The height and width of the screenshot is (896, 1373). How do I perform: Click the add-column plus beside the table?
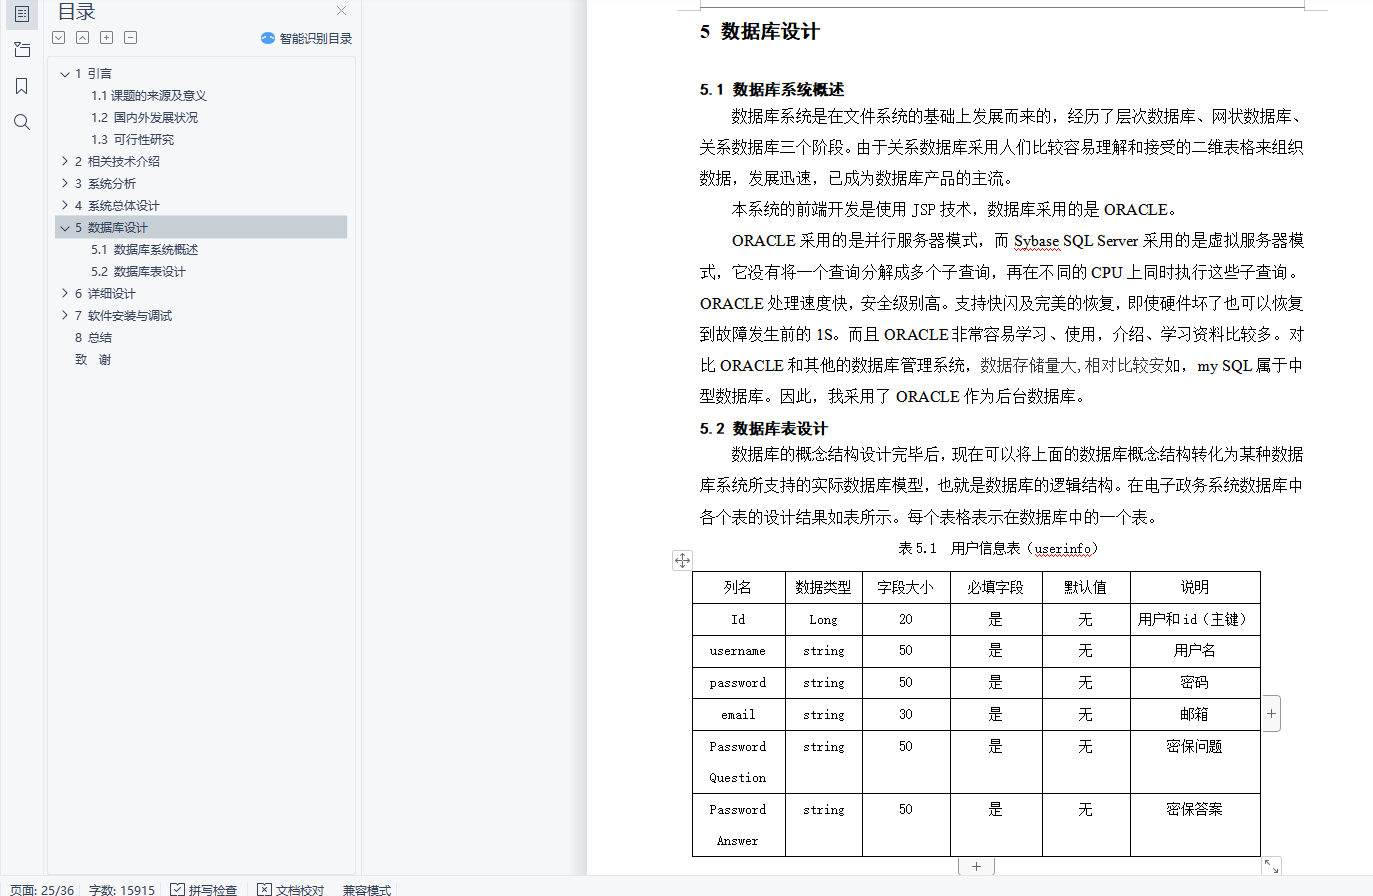click(1271, 714)
